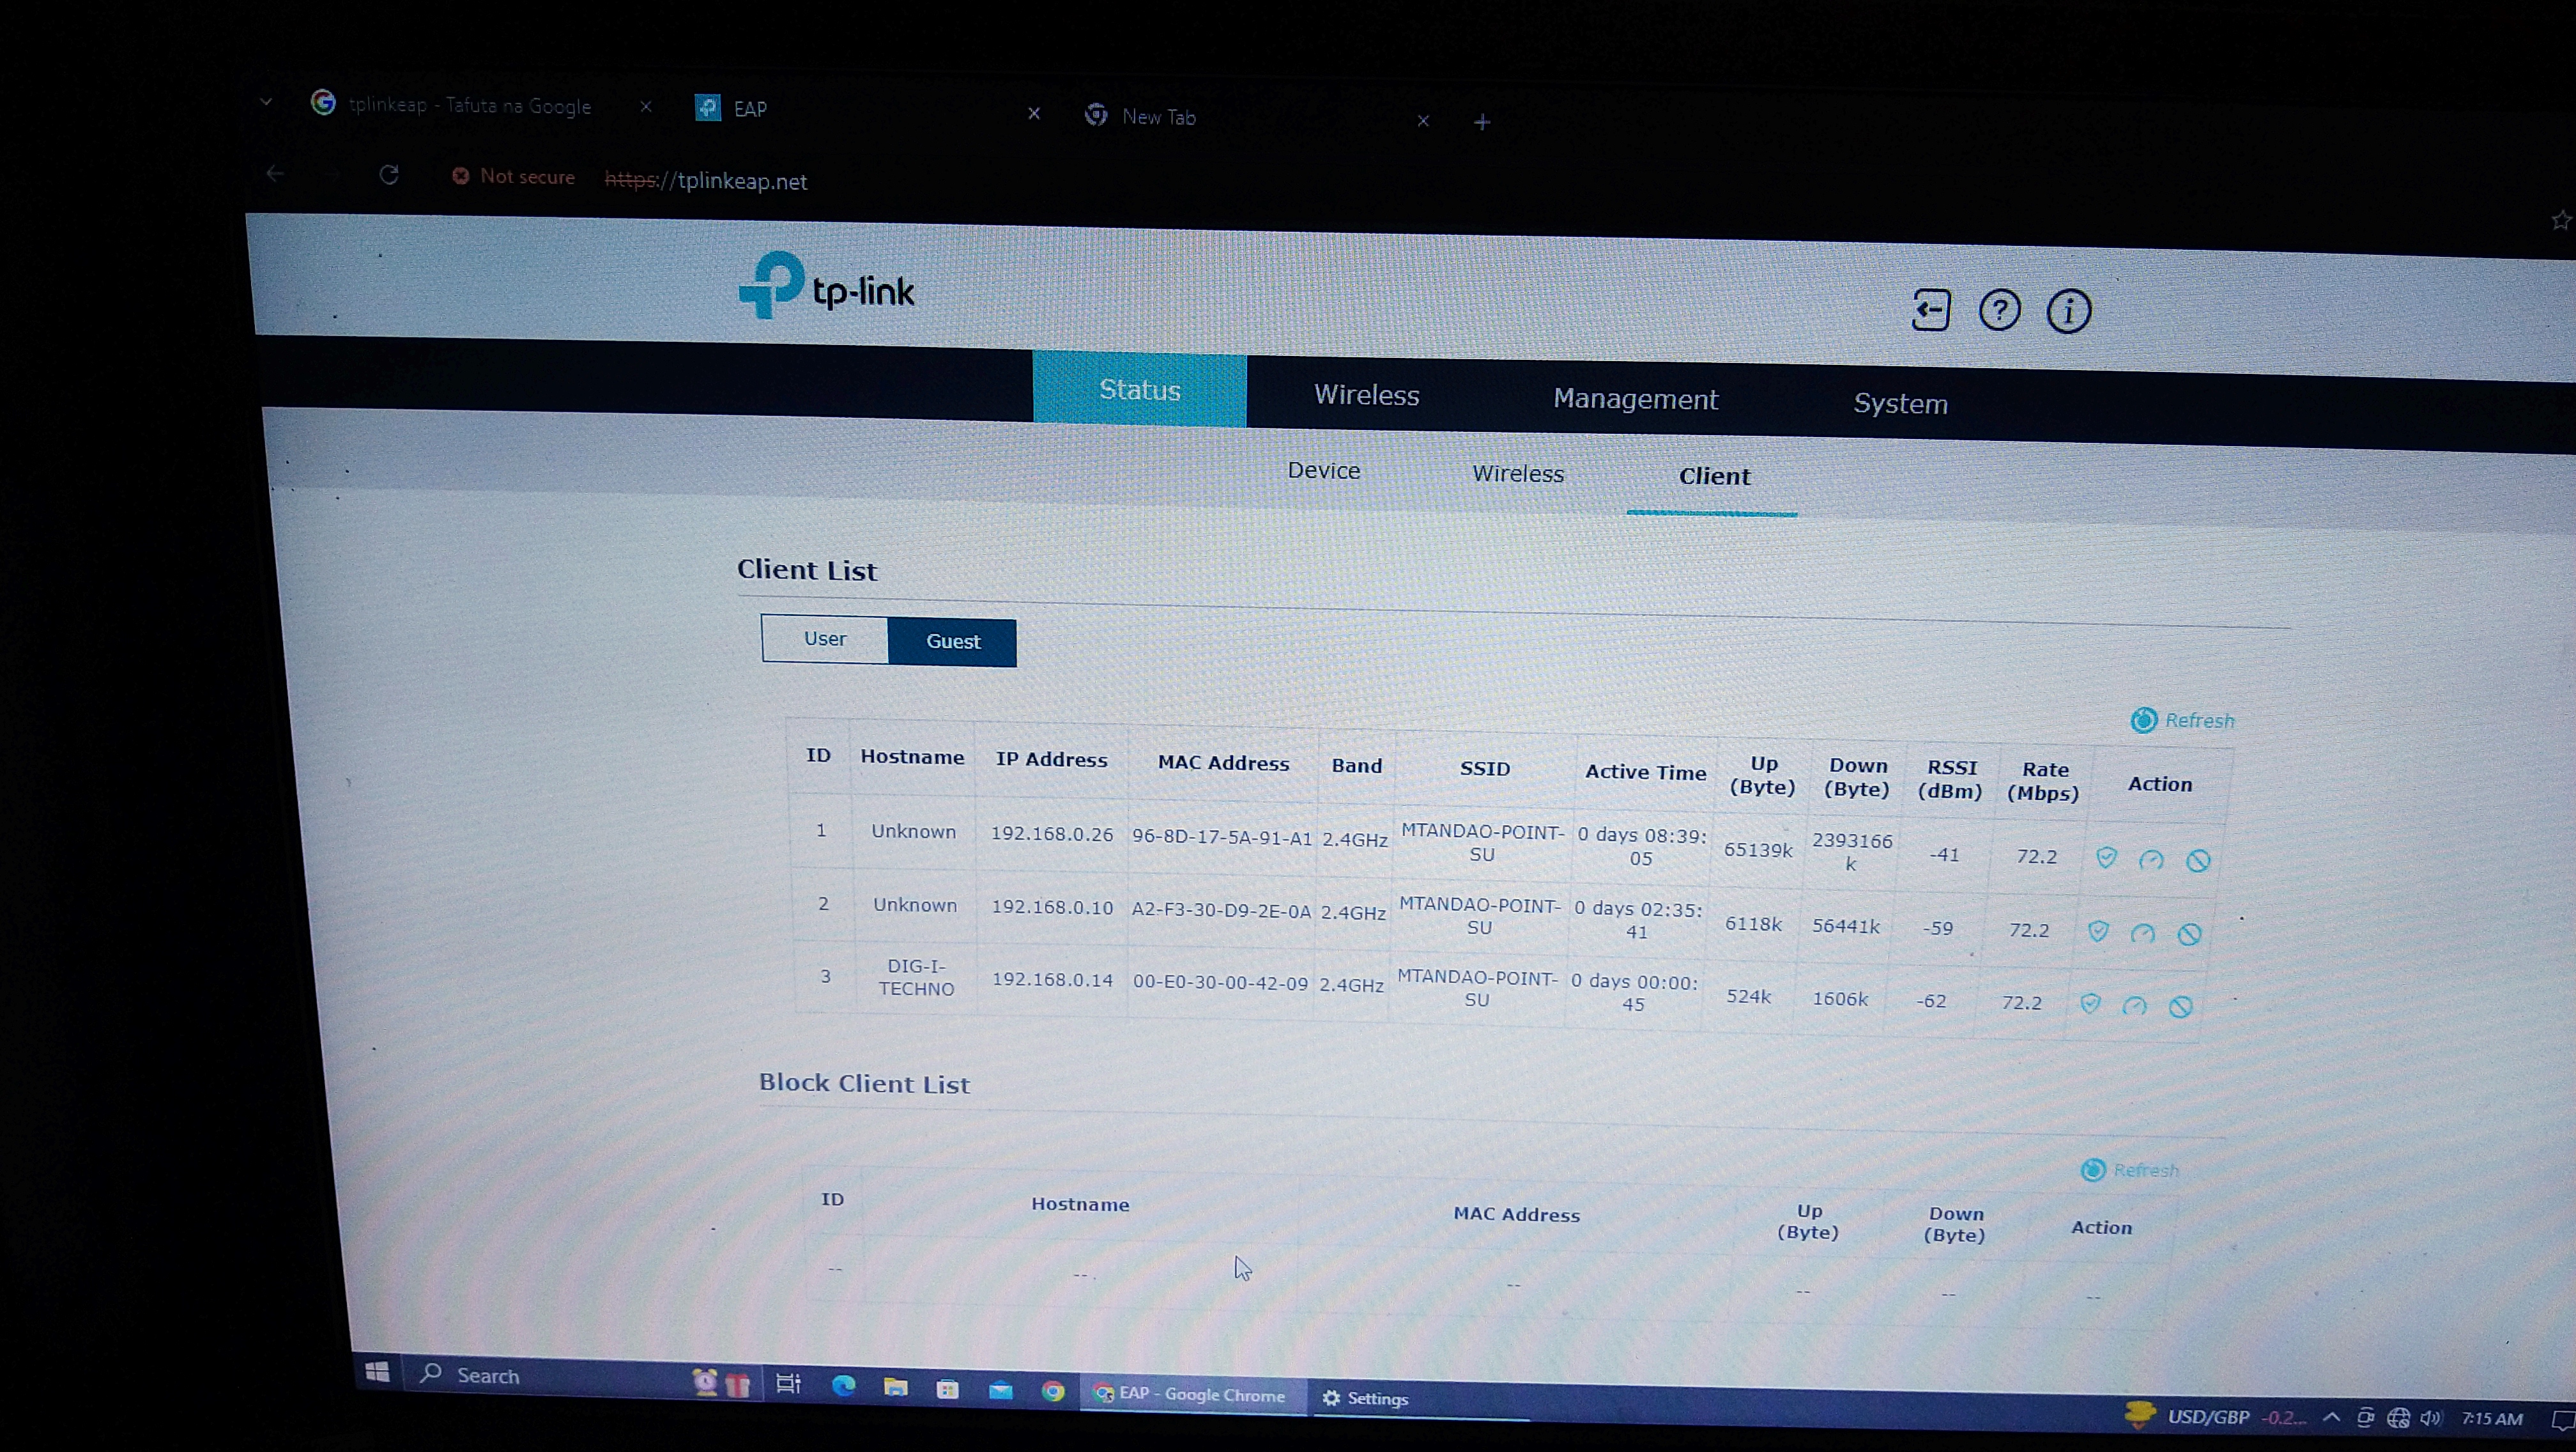2576x1452 pixels.
Task: Open Windows taskbar Search box
Action: click(488, 1376)
